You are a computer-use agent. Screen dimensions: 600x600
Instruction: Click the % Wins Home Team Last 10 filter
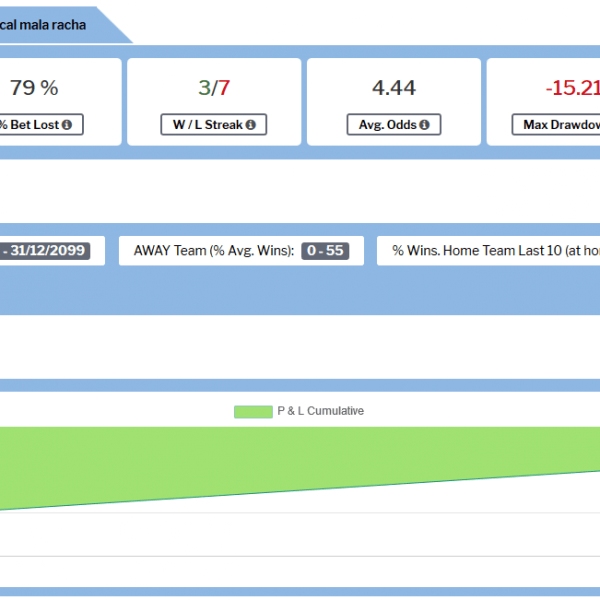click(489, 251)
